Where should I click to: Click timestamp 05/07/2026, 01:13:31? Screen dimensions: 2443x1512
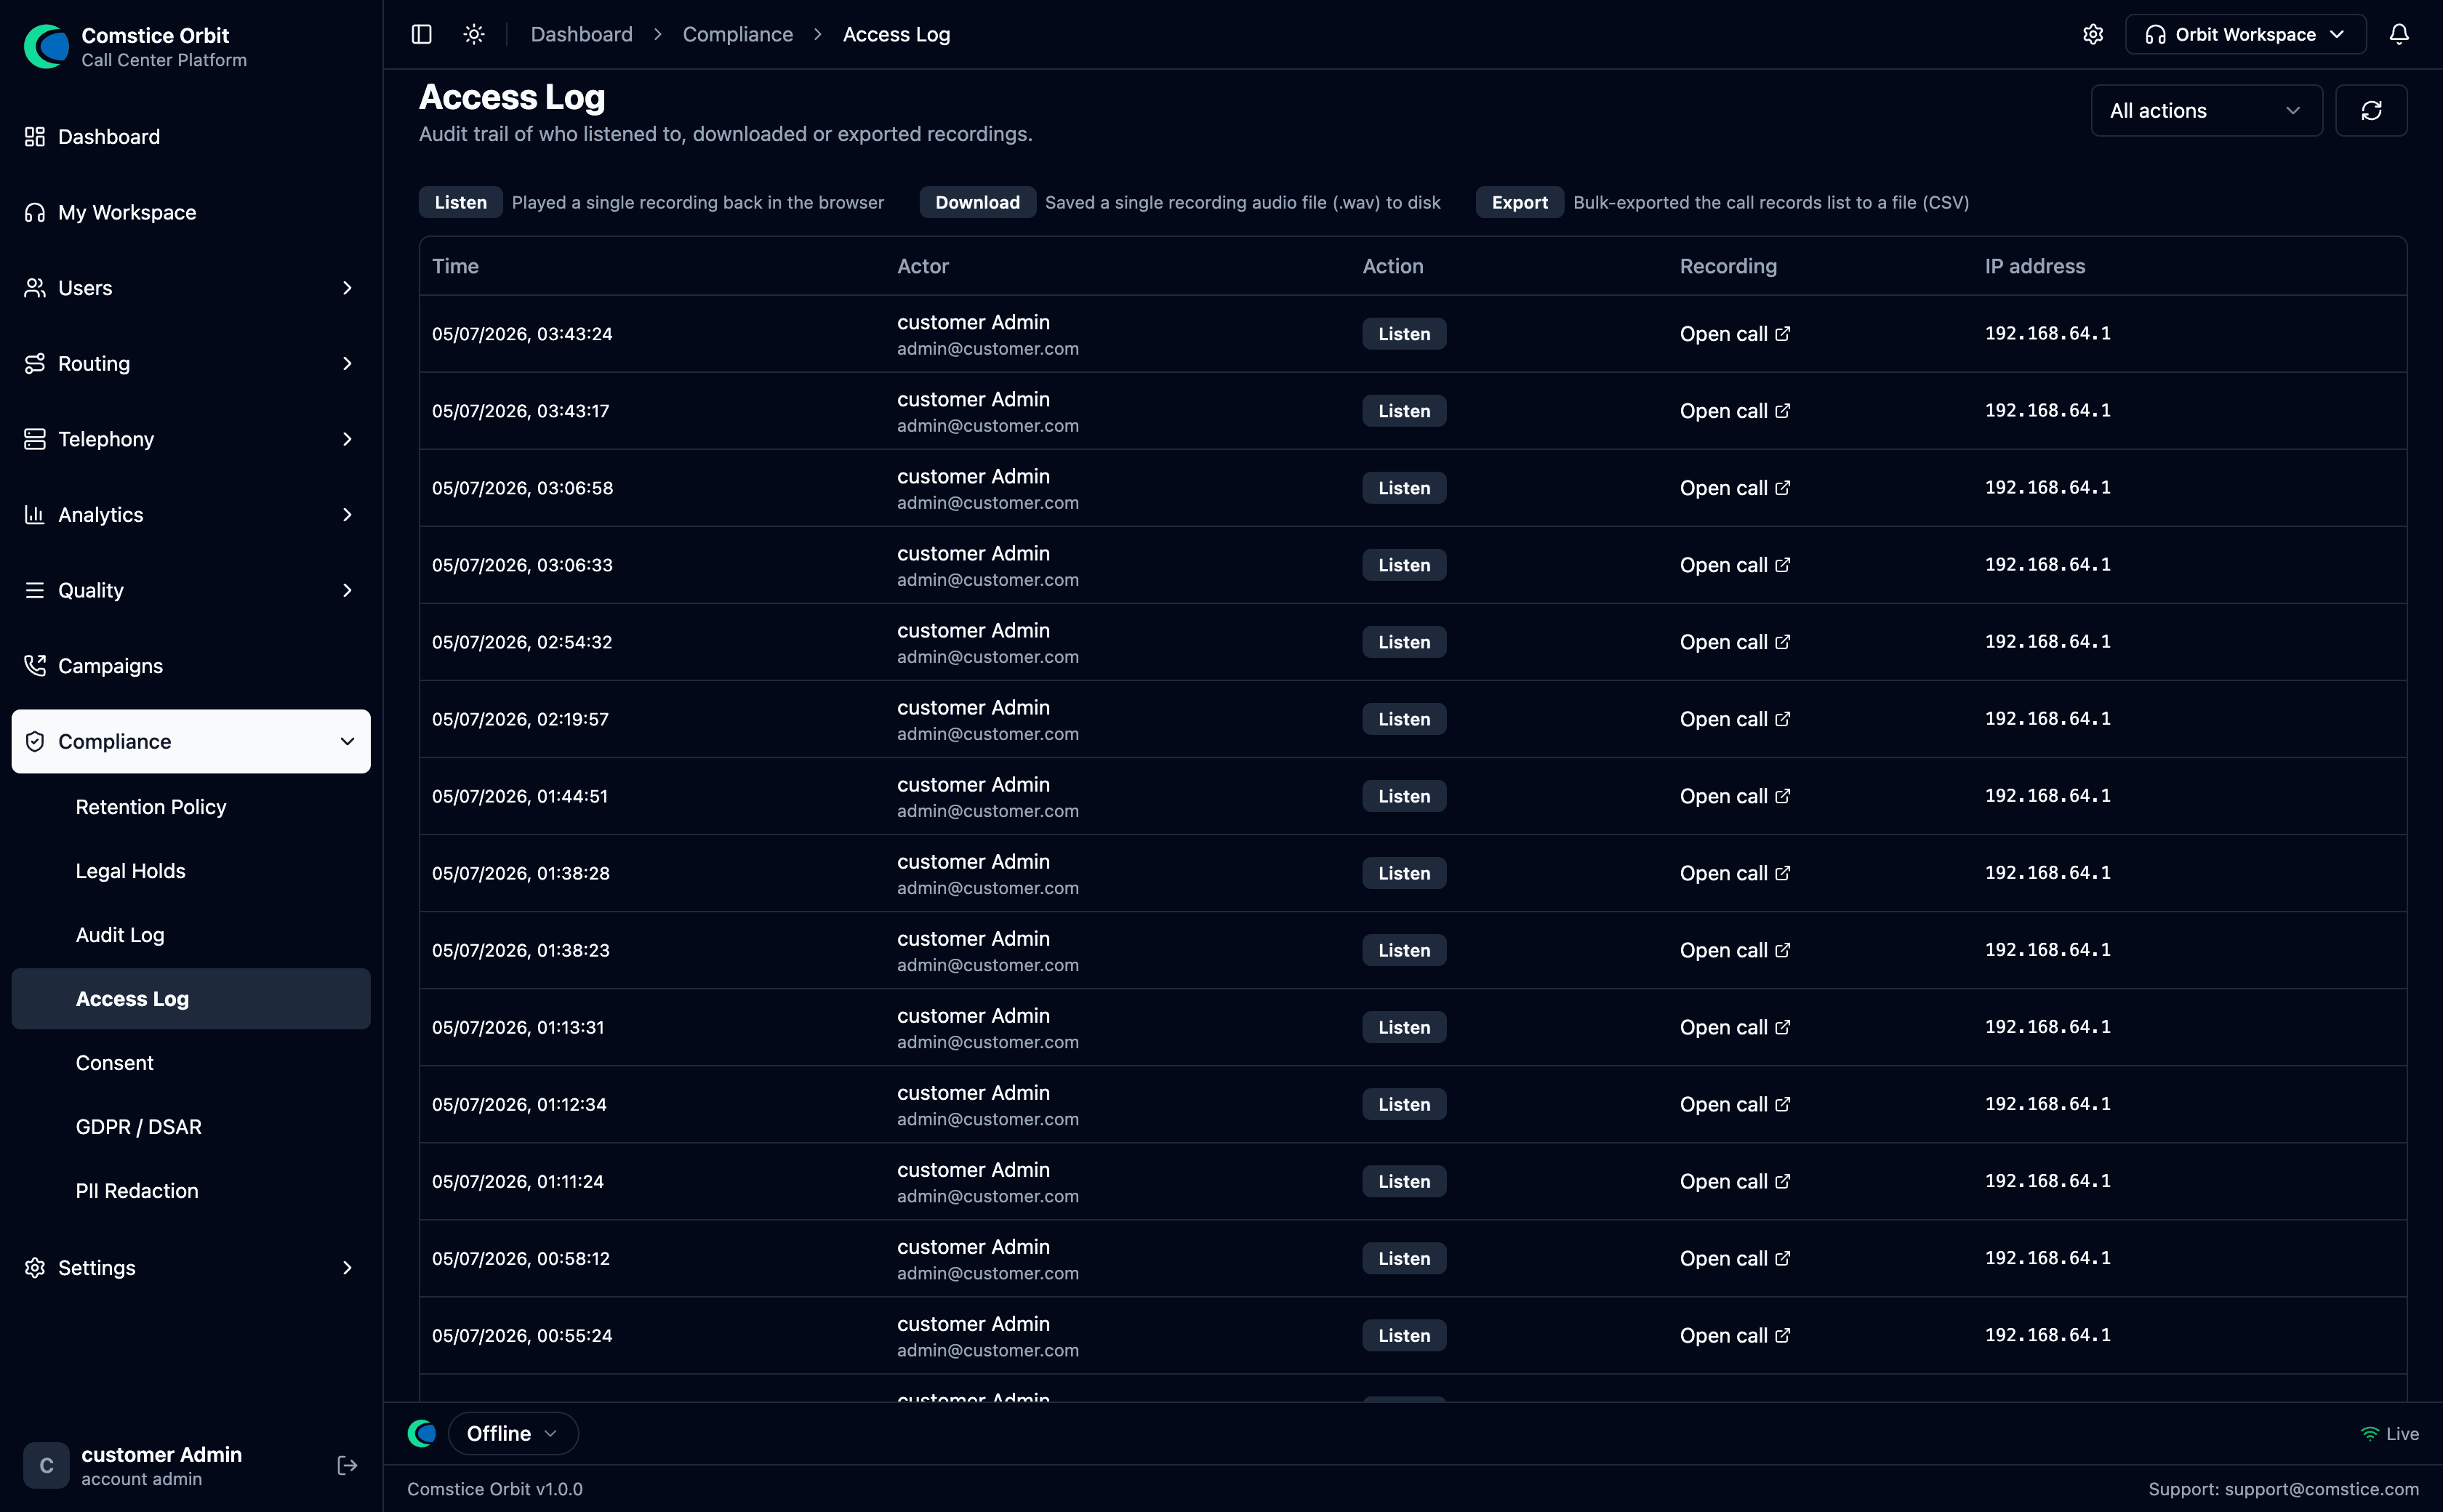518,1027
